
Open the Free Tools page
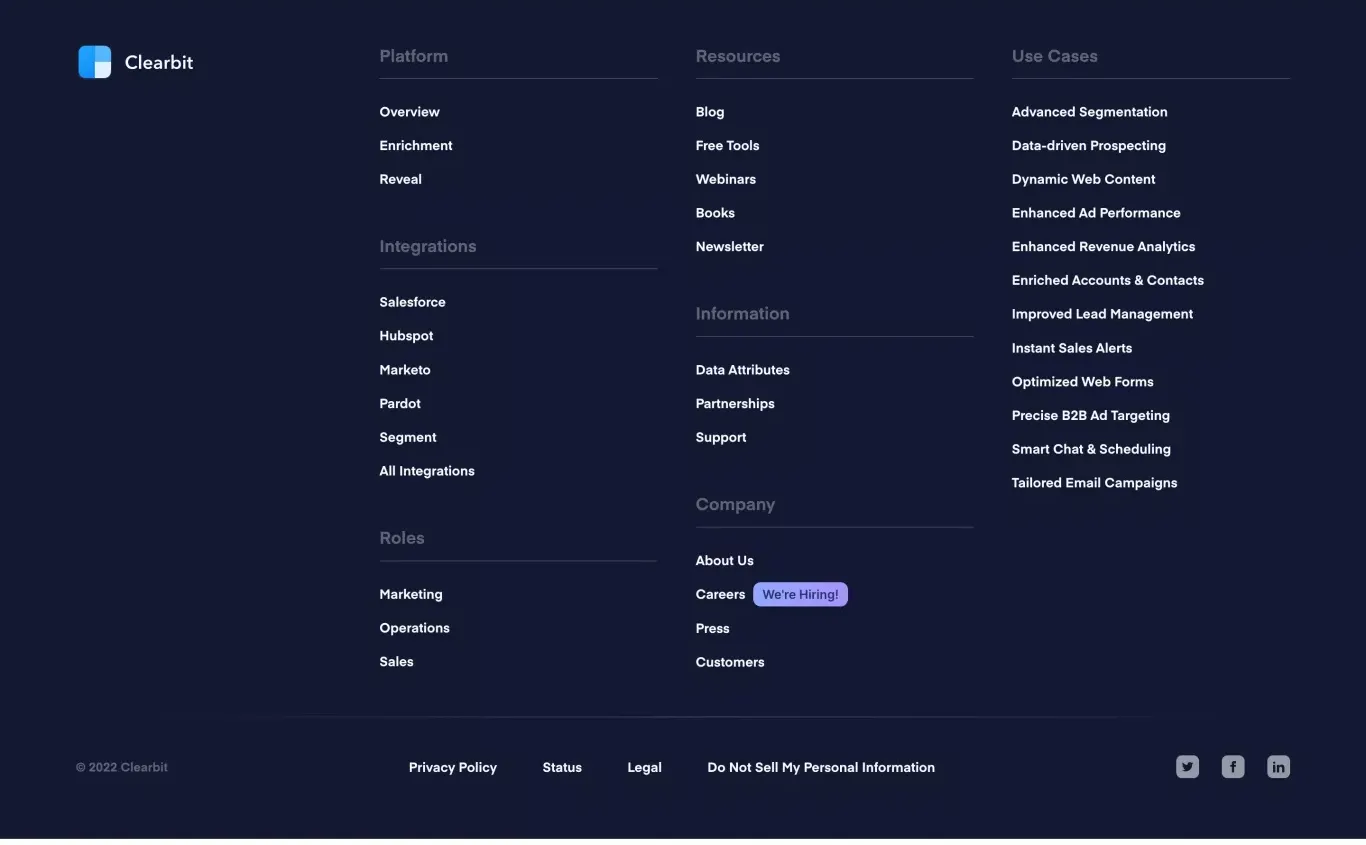pos(727,146)
